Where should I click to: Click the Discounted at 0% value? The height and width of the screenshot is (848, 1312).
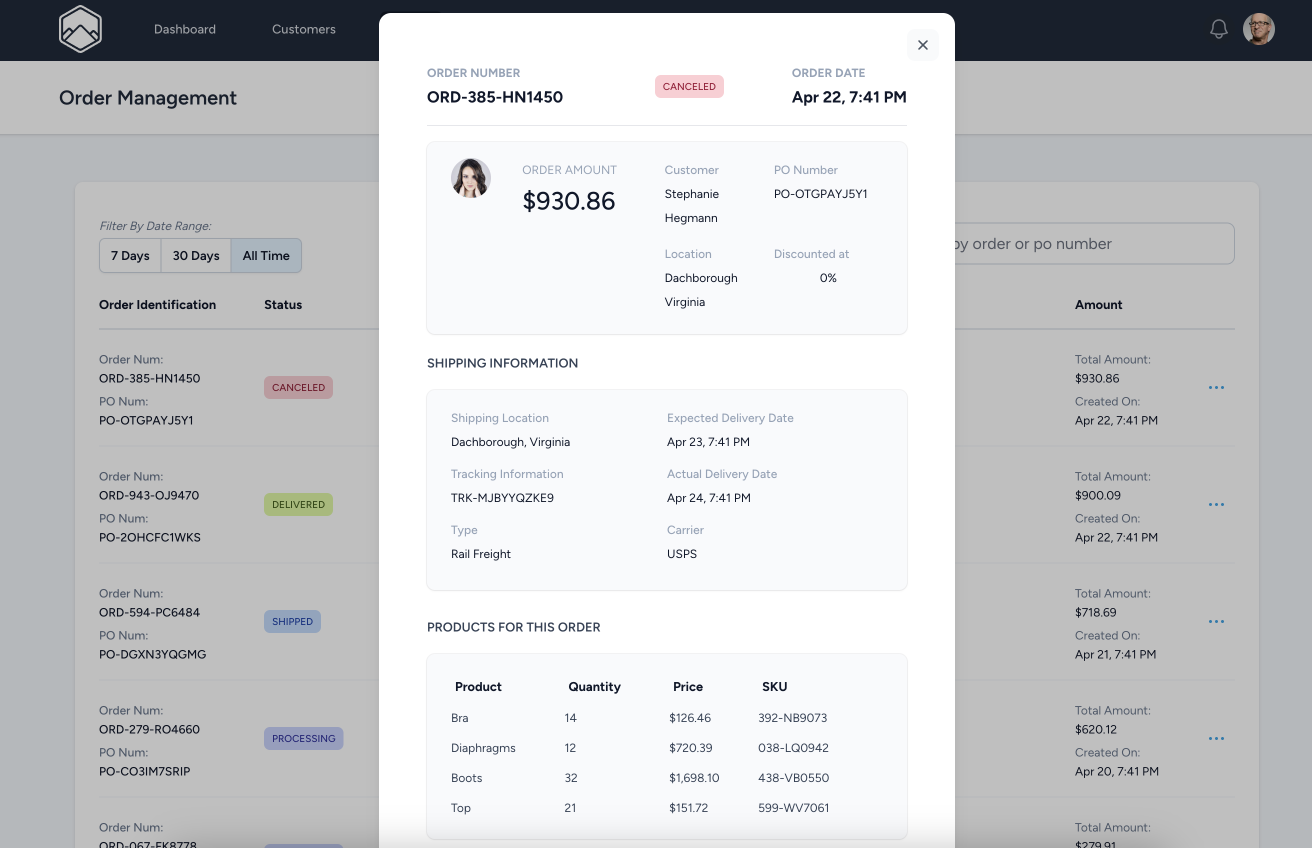pos(828,278)
